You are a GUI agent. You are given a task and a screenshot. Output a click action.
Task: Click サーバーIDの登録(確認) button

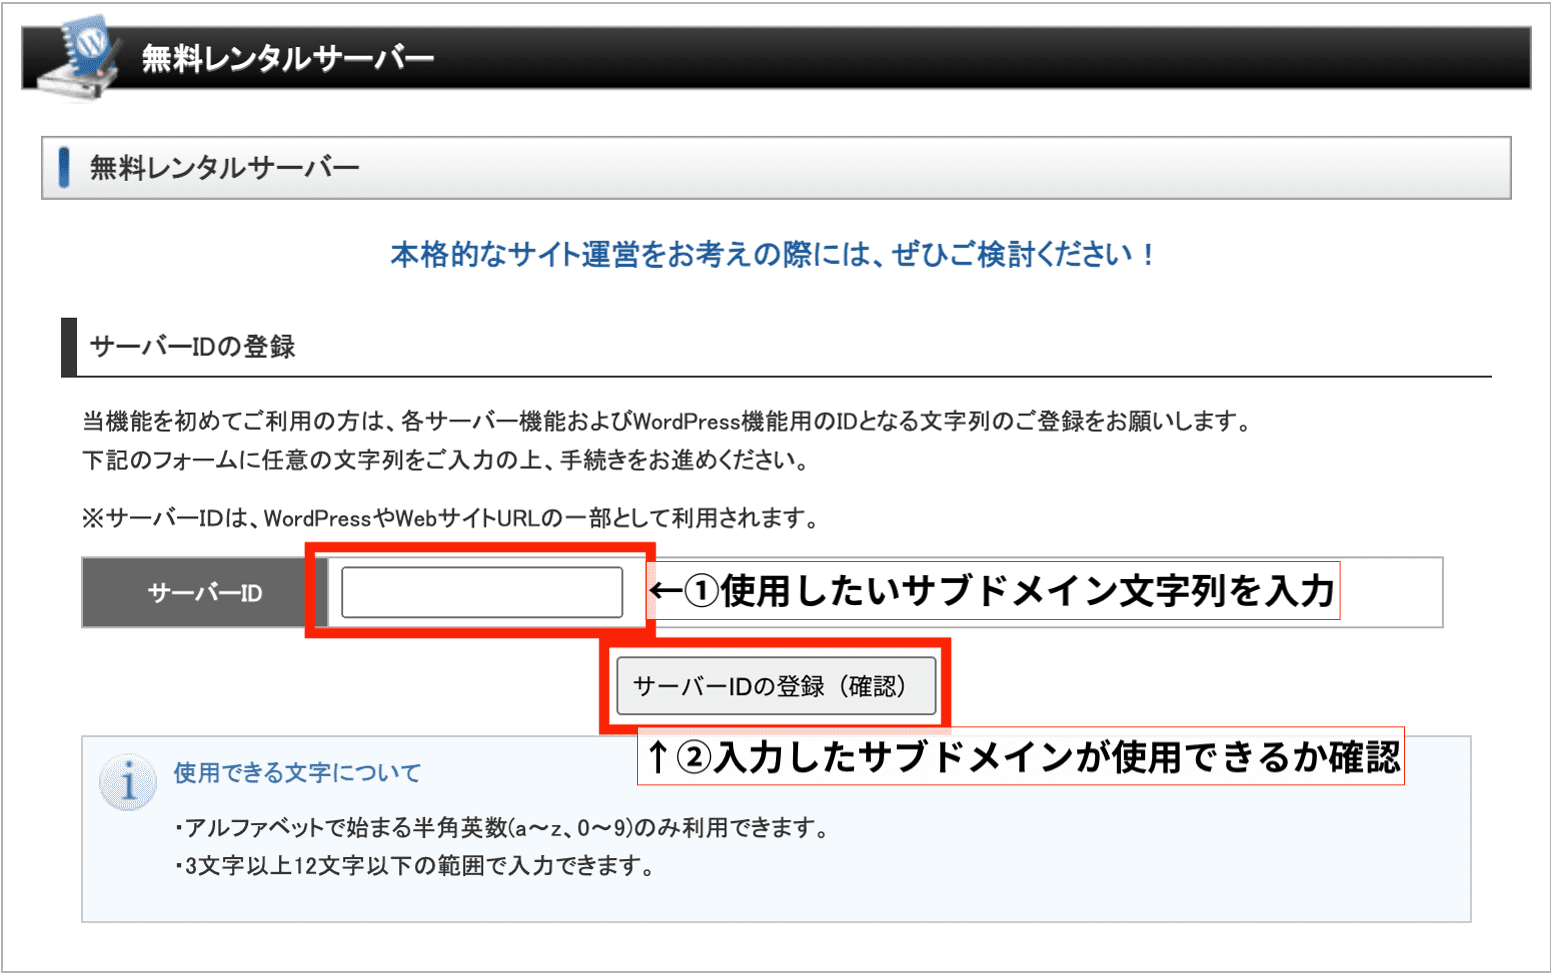click(x=776, y=686)
